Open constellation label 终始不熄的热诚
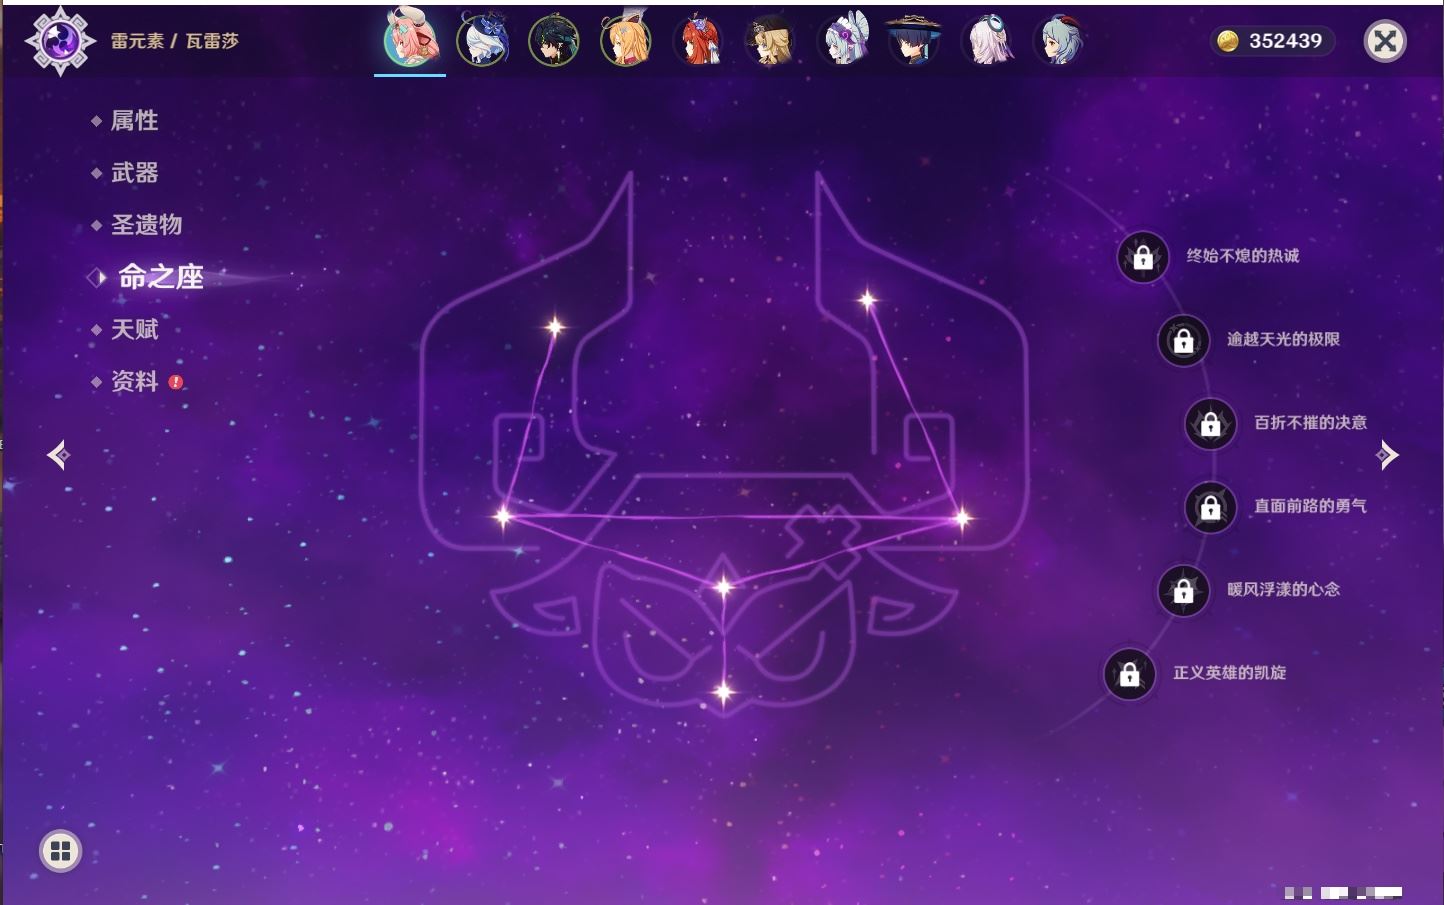 coord(1243,256)
